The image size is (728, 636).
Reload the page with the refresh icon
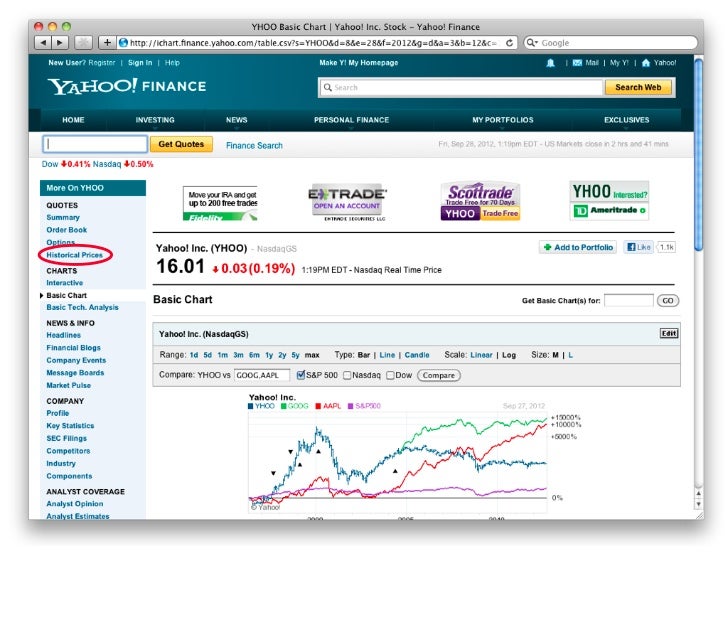click(509, 43)
